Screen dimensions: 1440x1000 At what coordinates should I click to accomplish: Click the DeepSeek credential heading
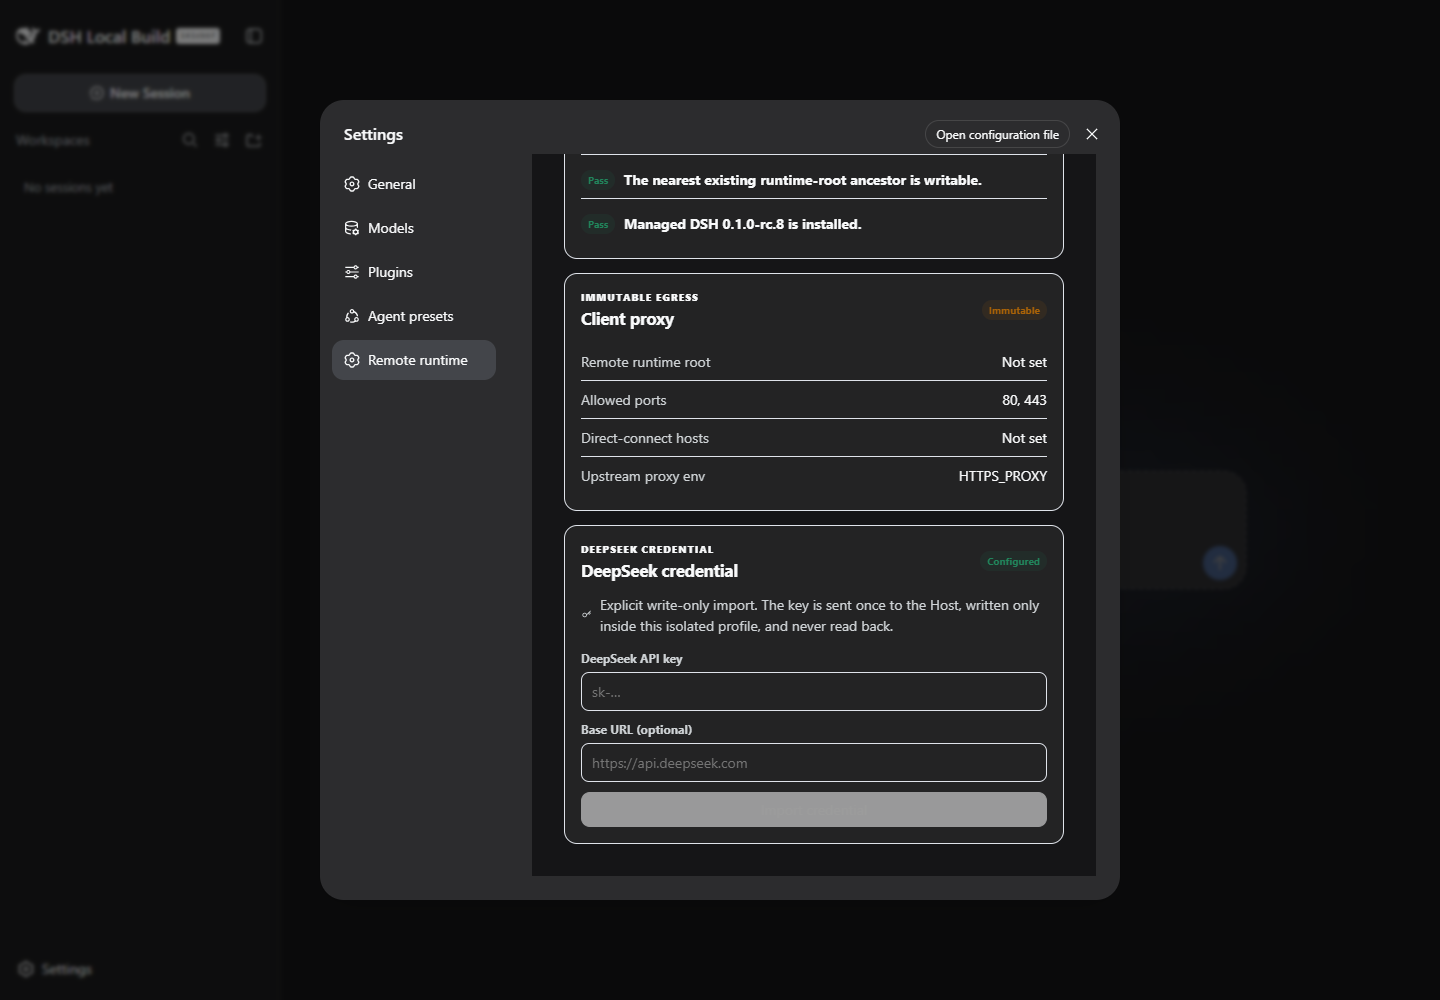[x=659, y=571]
